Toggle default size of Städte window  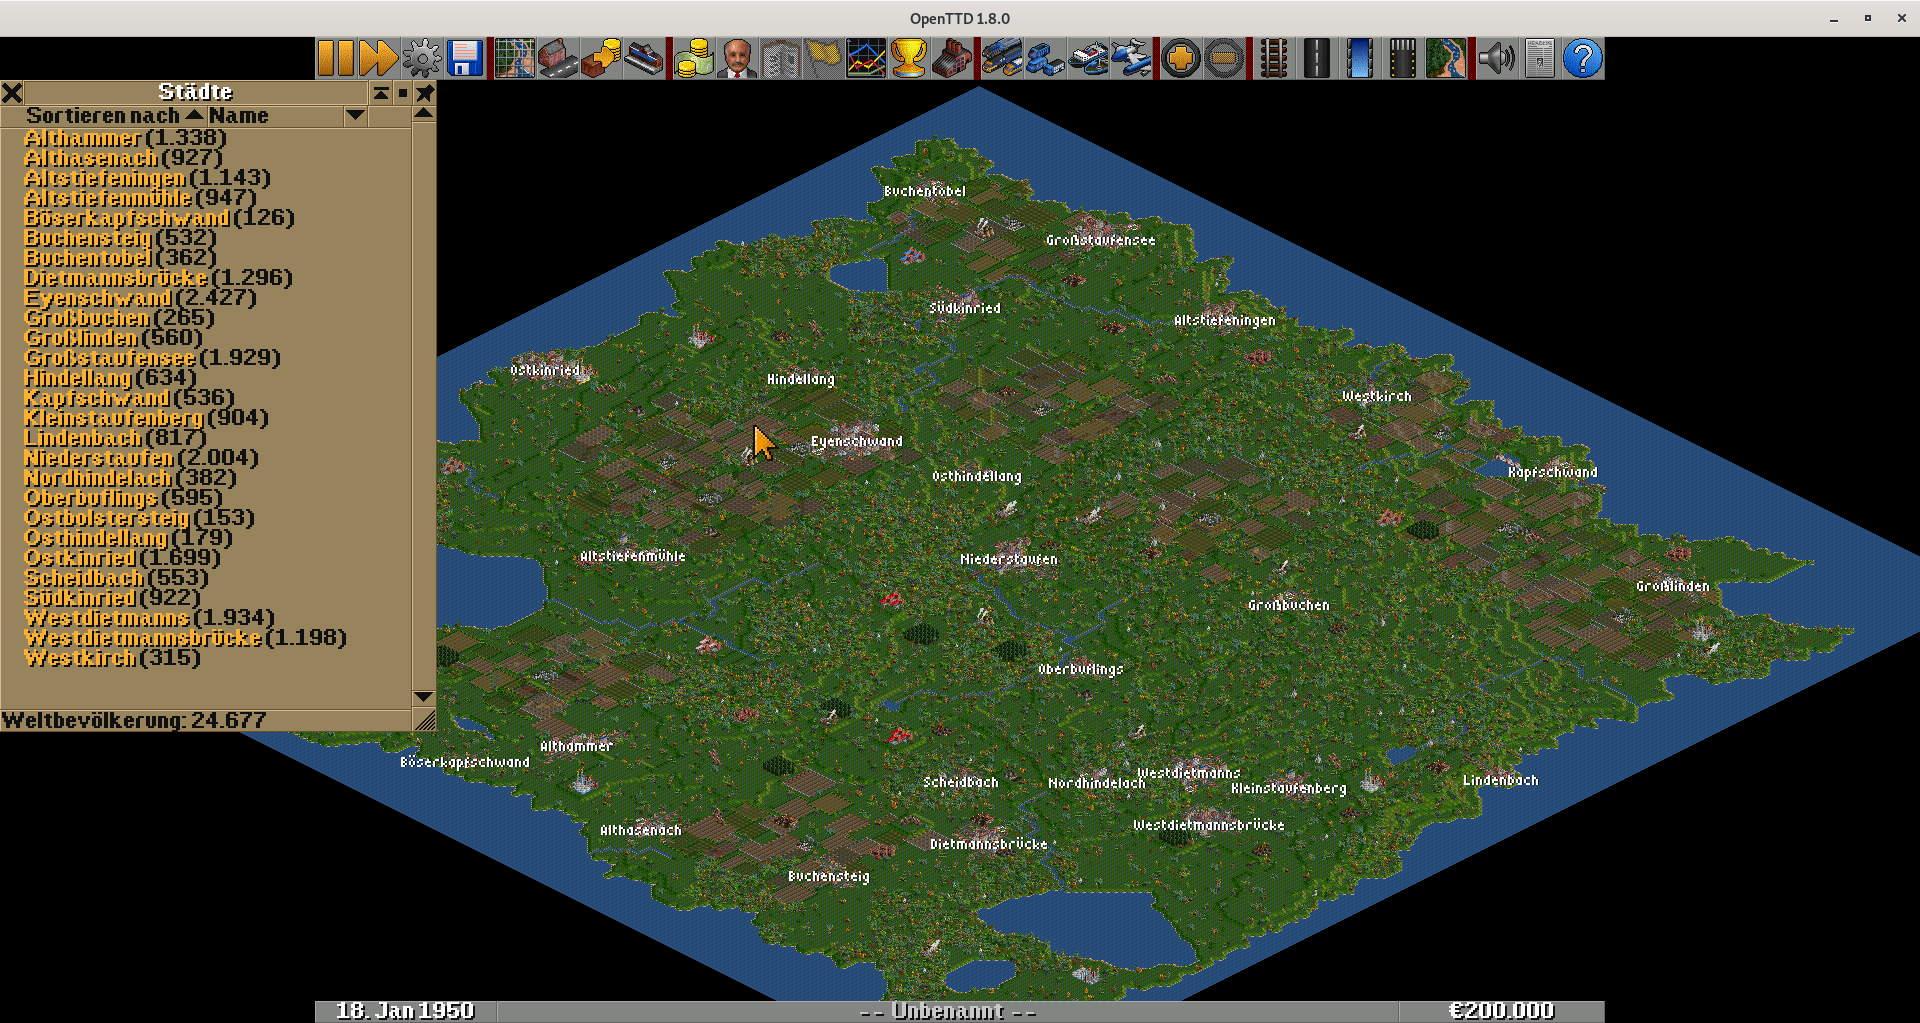[402, 93]
